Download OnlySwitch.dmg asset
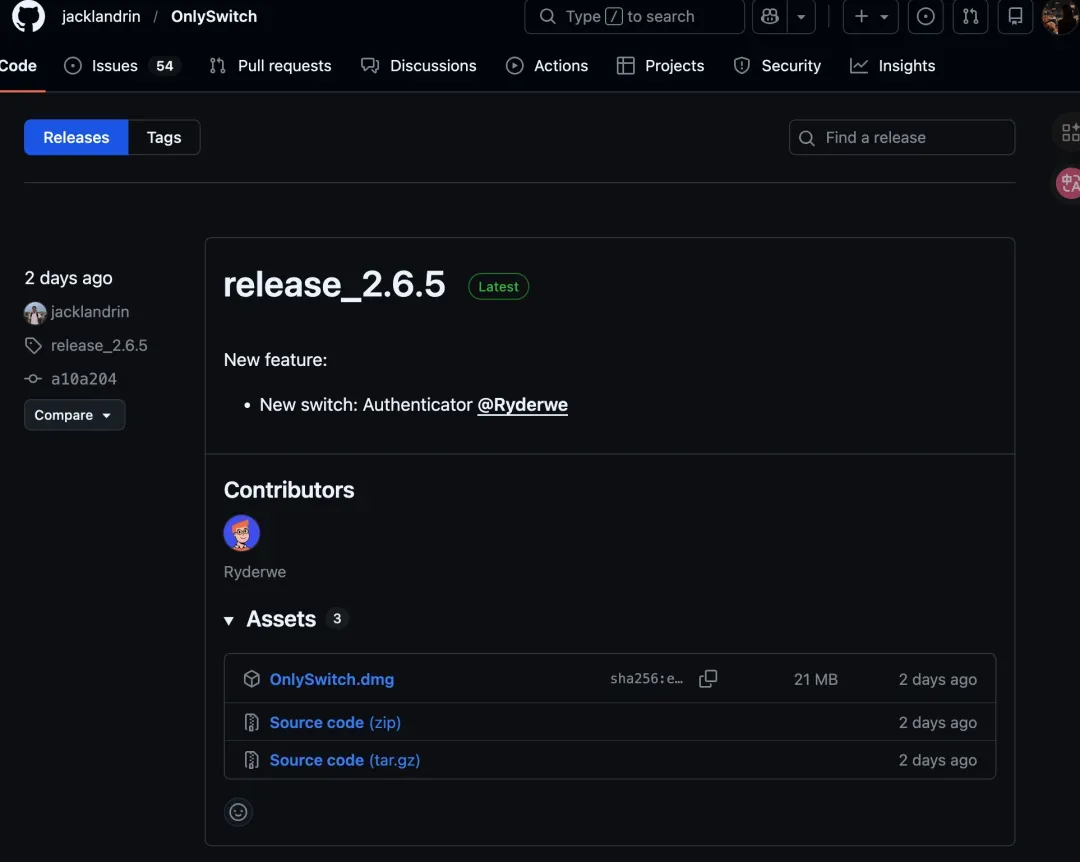Viewport: 1080px width, 862px height. coord(331,679)
